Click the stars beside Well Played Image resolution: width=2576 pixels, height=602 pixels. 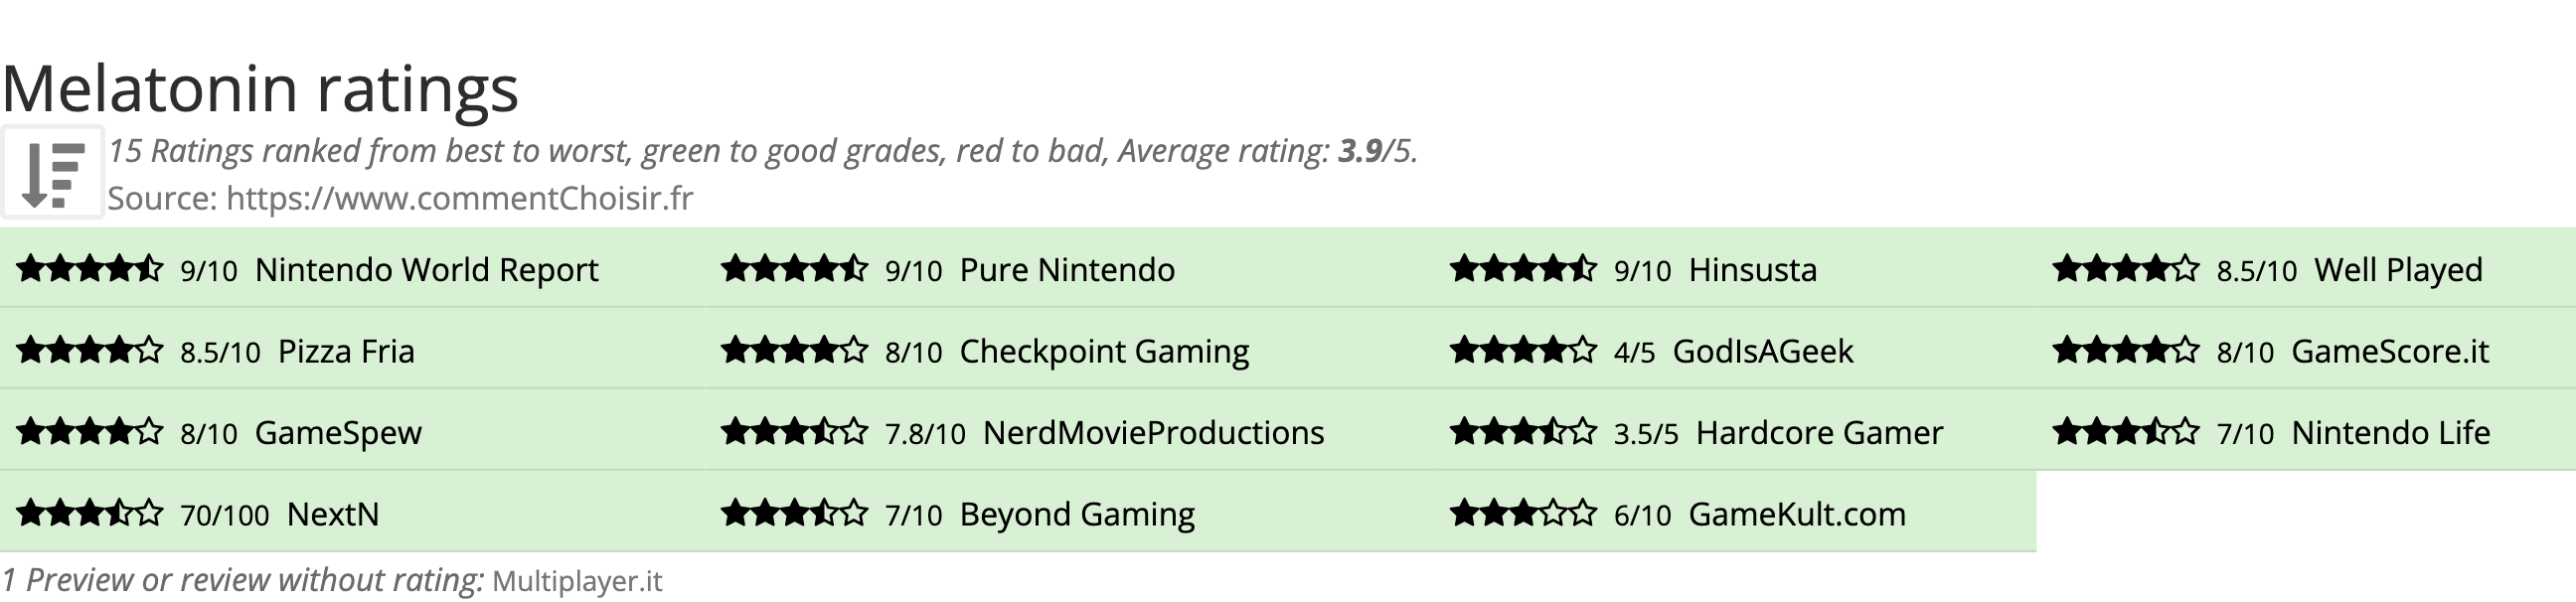[x=2126, y=269]
